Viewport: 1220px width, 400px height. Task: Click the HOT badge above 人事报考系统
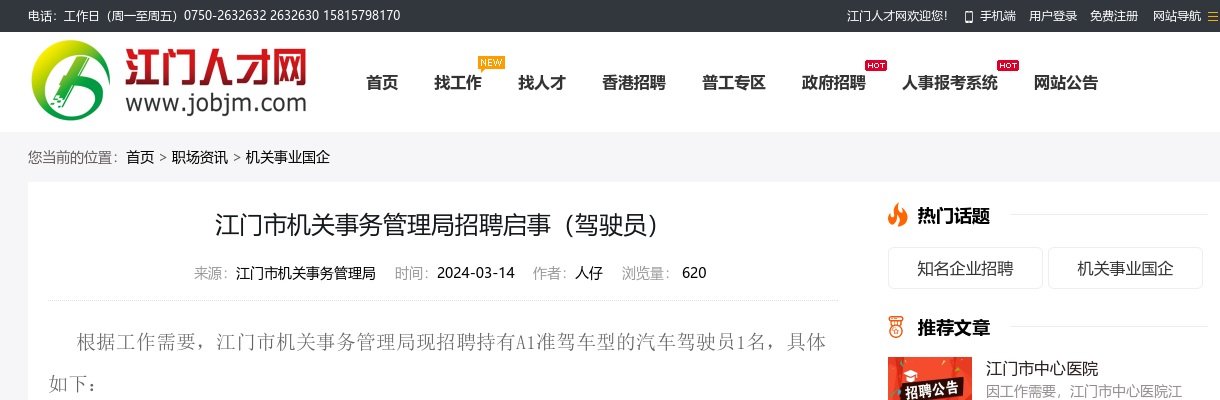(x=1008, y=65)
